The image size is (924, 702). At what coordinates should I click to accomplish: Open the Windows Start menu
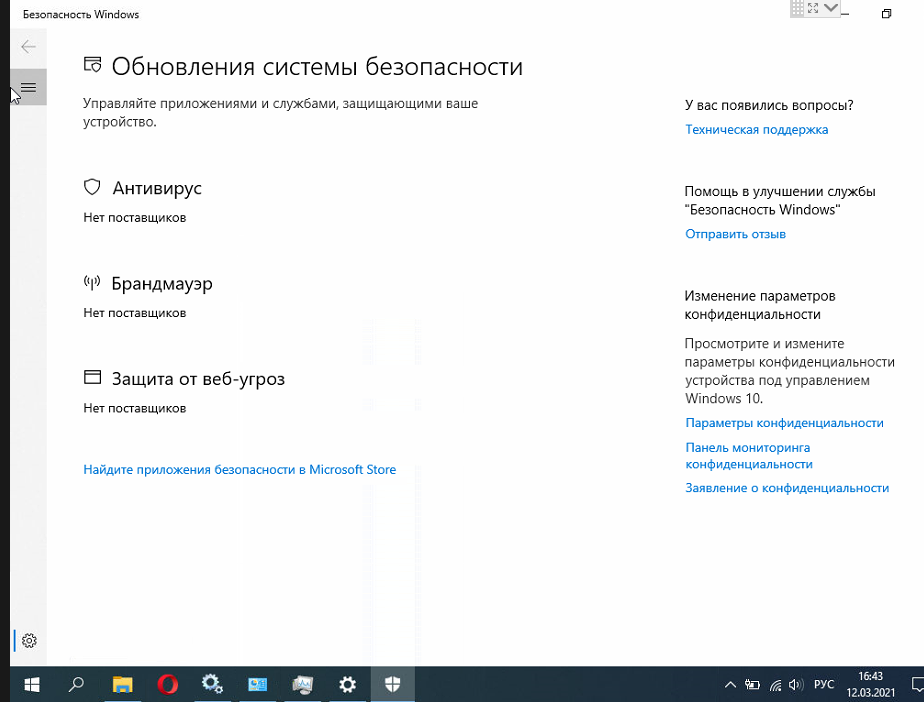[x=32, y=684]
